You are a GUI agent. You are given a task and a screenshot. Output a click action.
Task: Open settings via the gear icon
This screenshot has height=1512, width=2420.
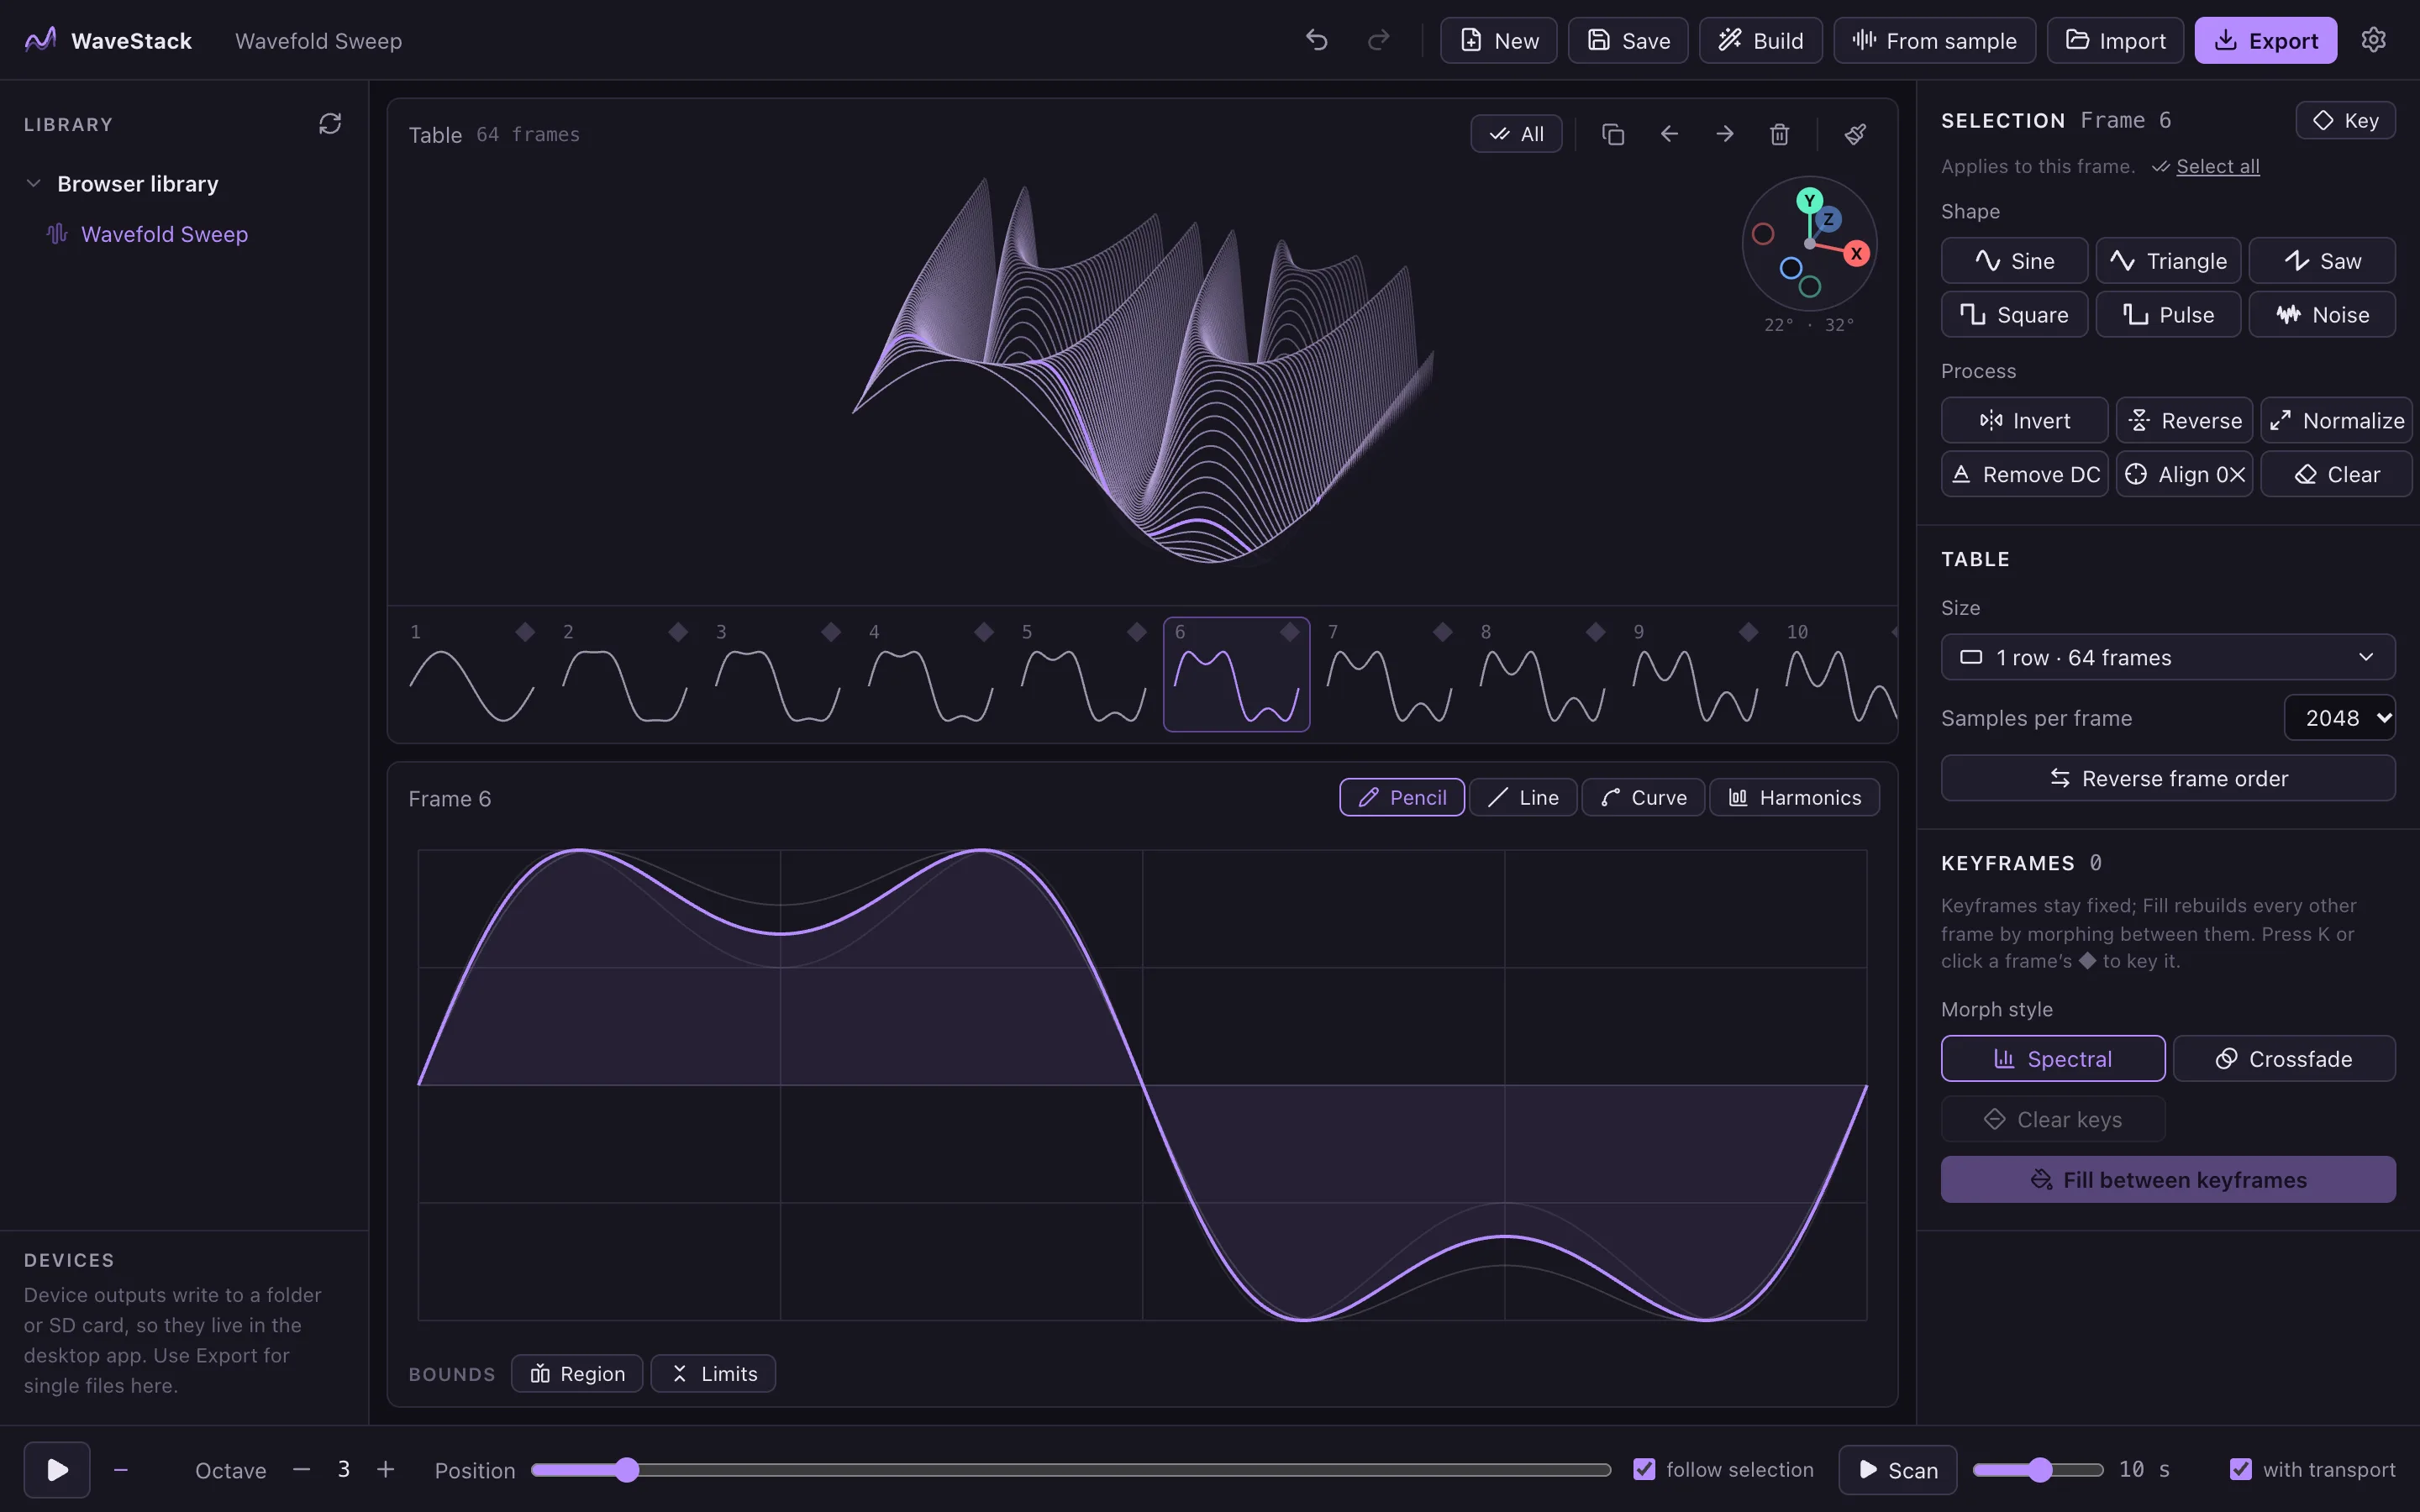tap(2373, 40)
